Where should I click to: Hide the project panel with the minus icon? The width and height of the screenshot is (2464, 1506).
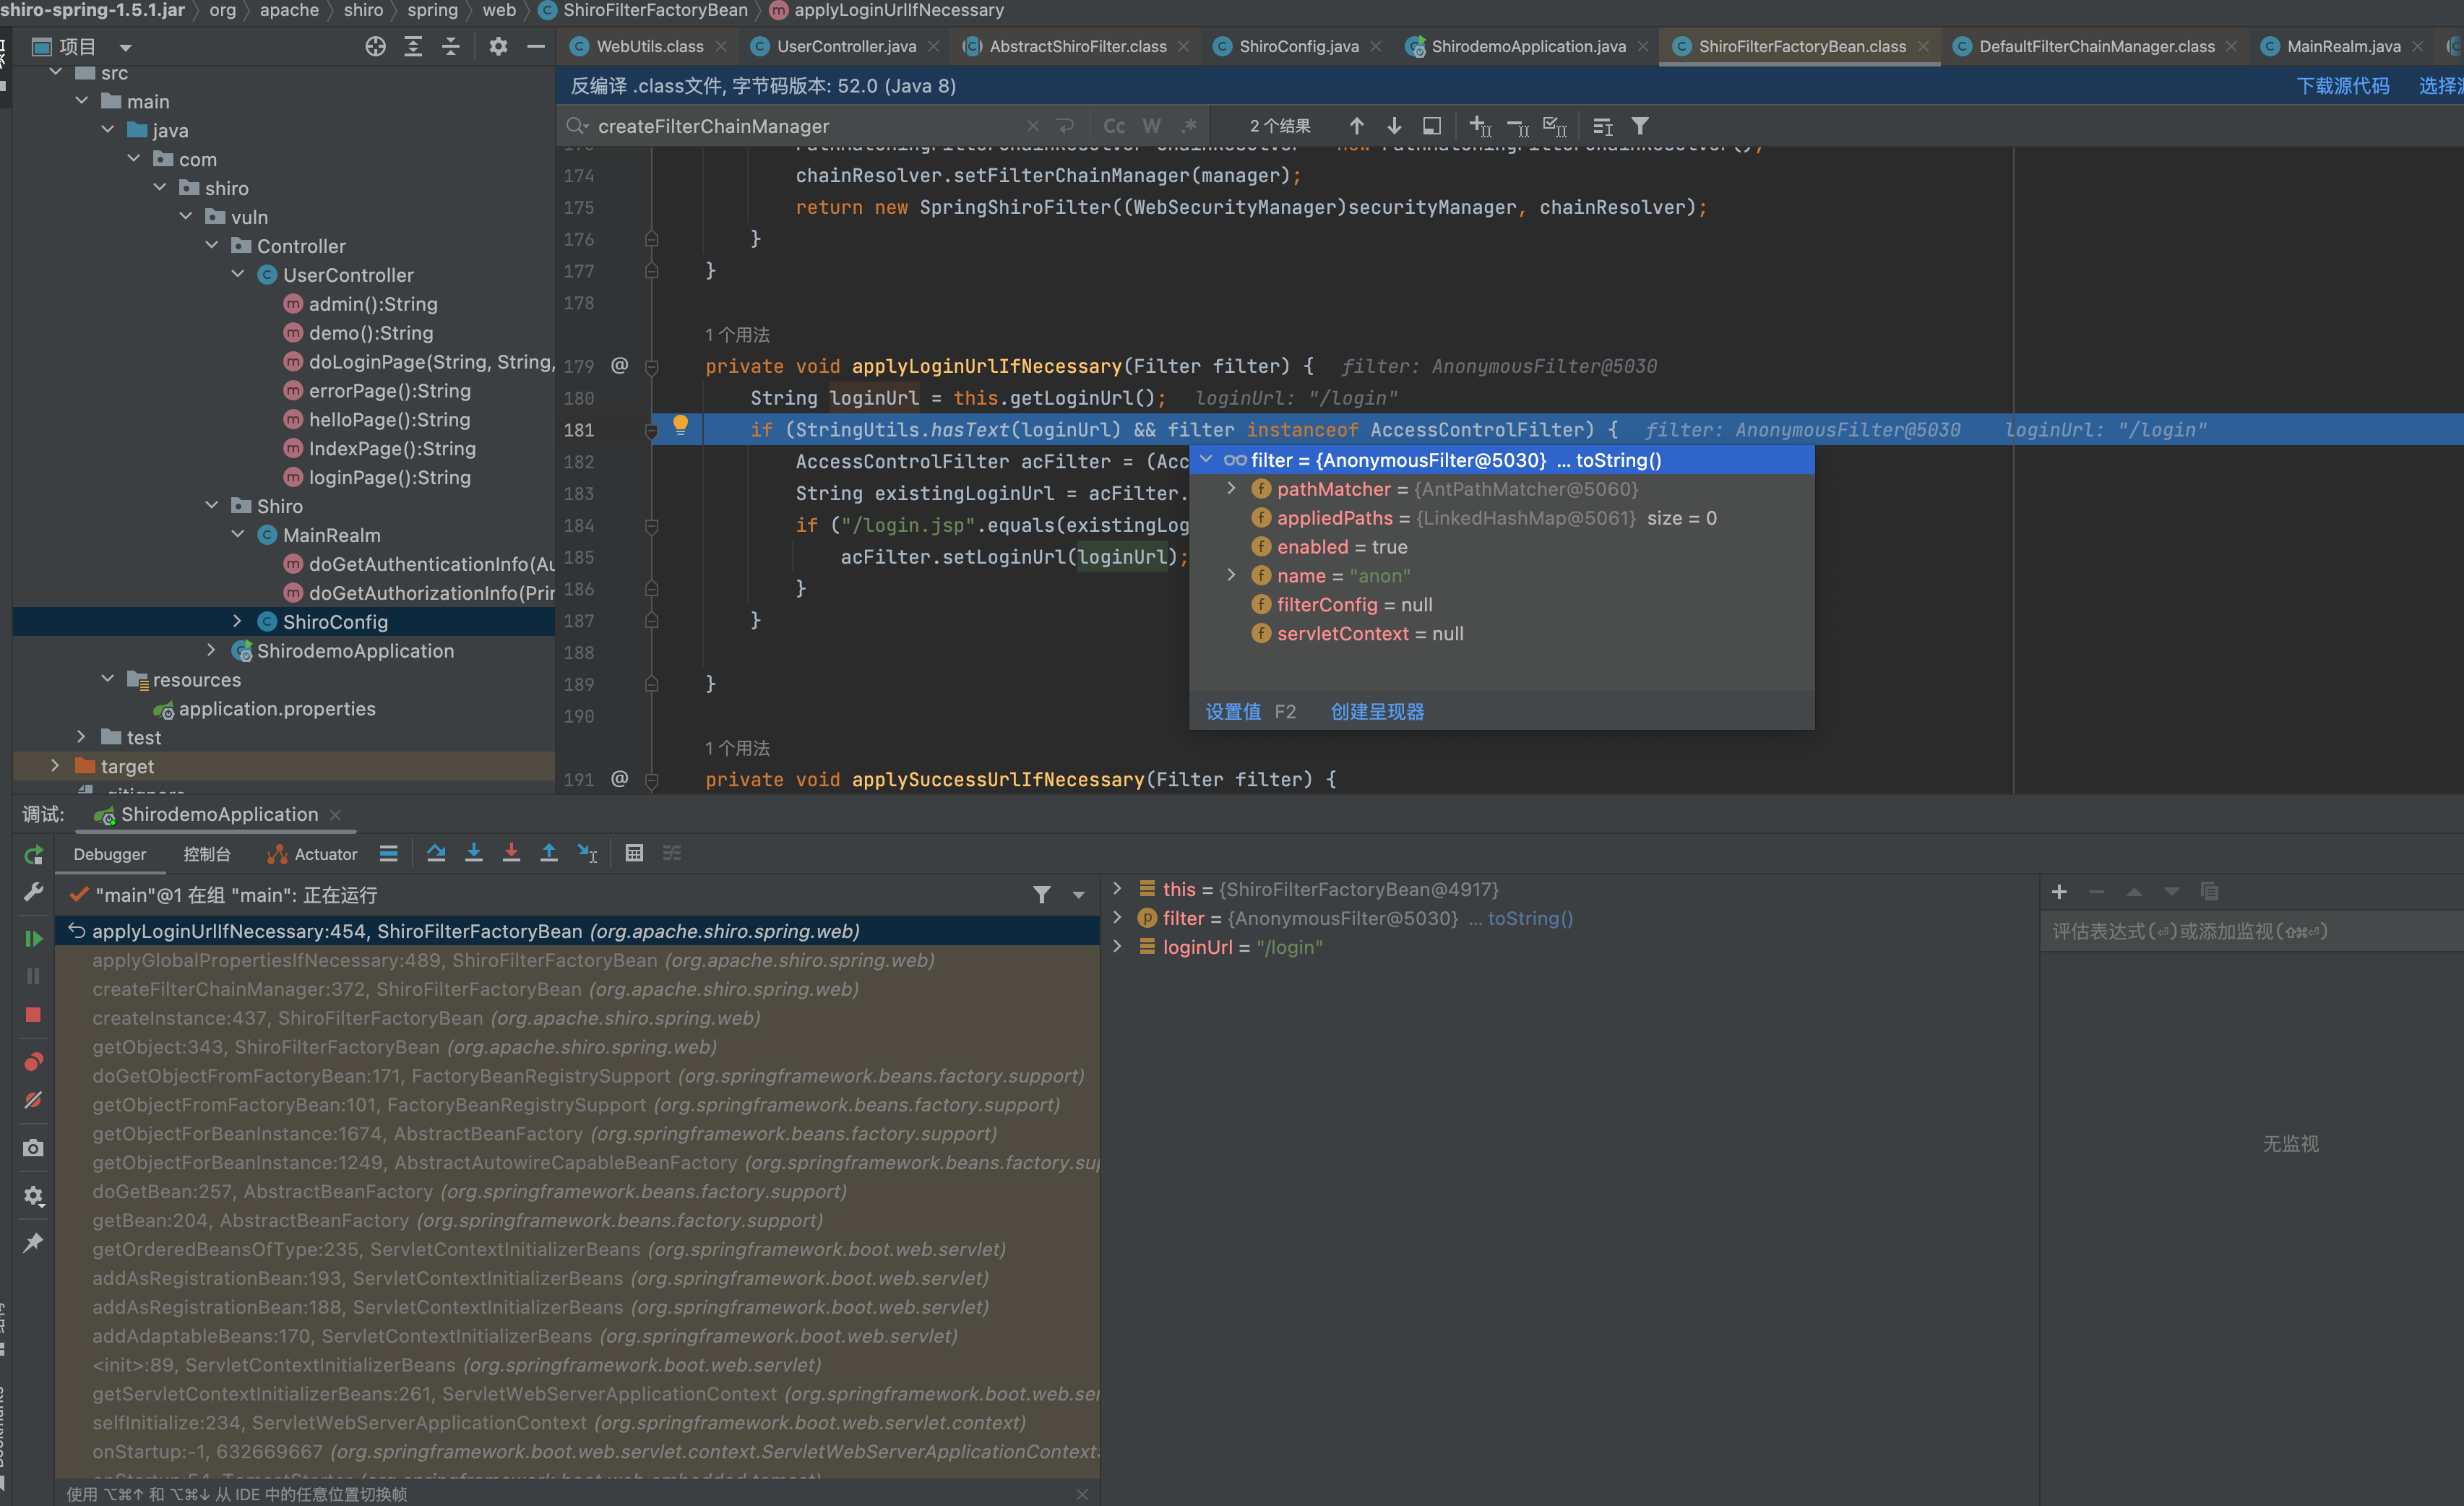click(536, 46)
